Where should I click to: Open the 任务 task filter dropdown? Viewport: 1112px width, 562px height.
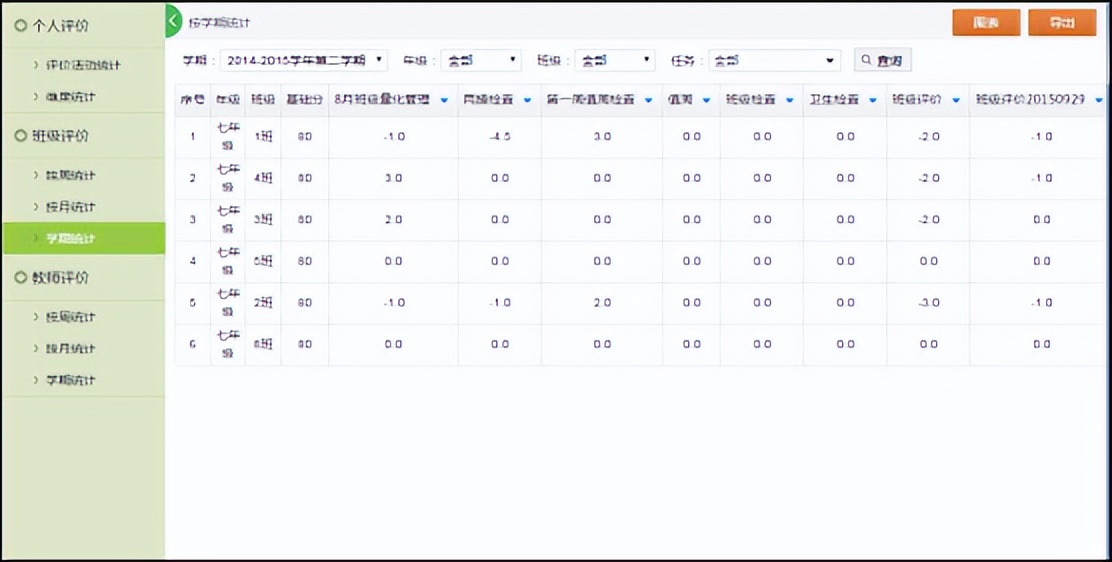774,60
